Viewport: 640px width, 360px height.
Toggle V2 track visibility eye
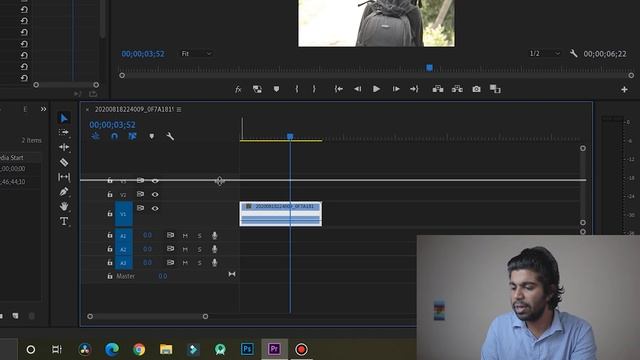155,195
